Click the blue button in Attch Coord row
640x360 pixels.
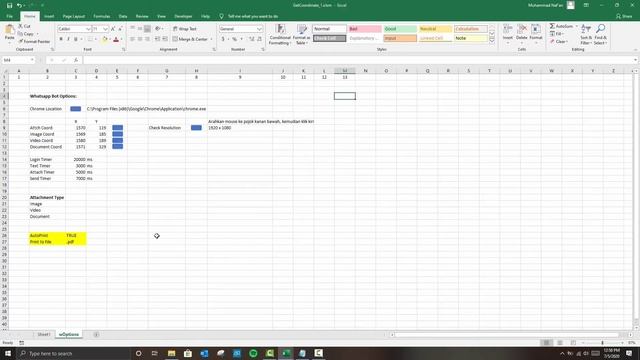118,128
